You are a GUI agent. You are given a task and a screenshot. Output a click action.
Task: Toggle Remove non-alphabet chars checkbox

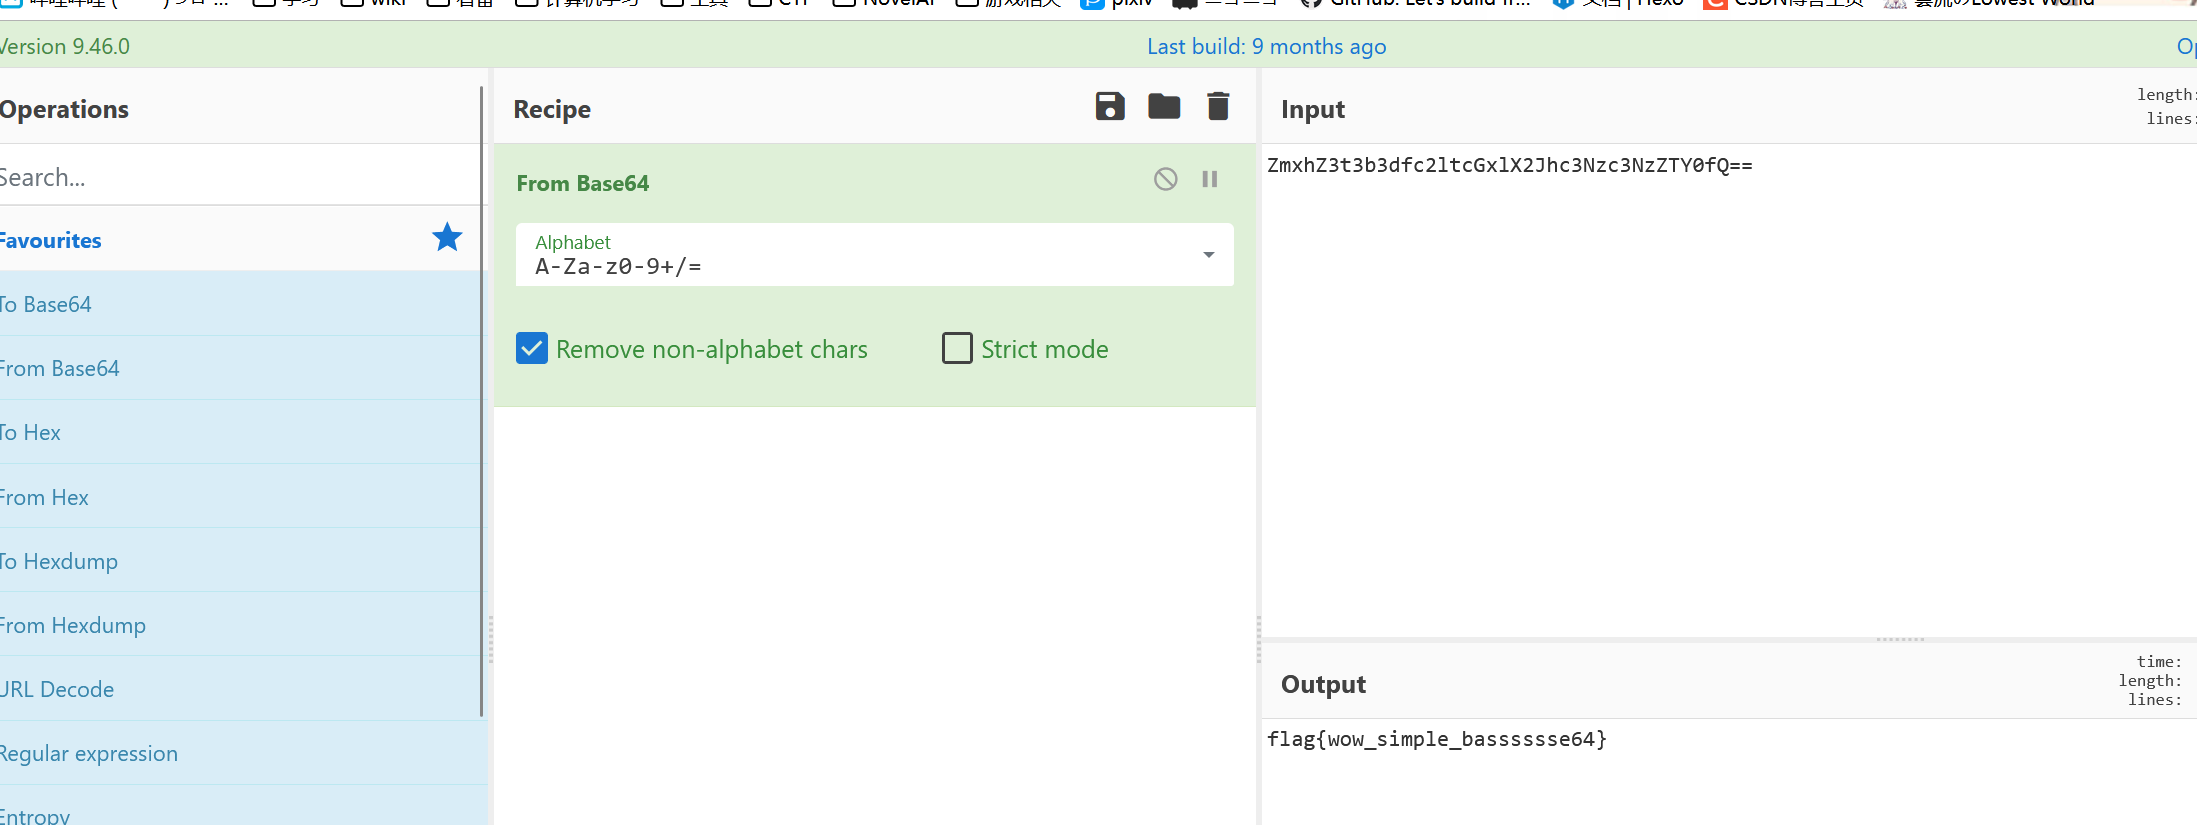(x=532, y=348)
